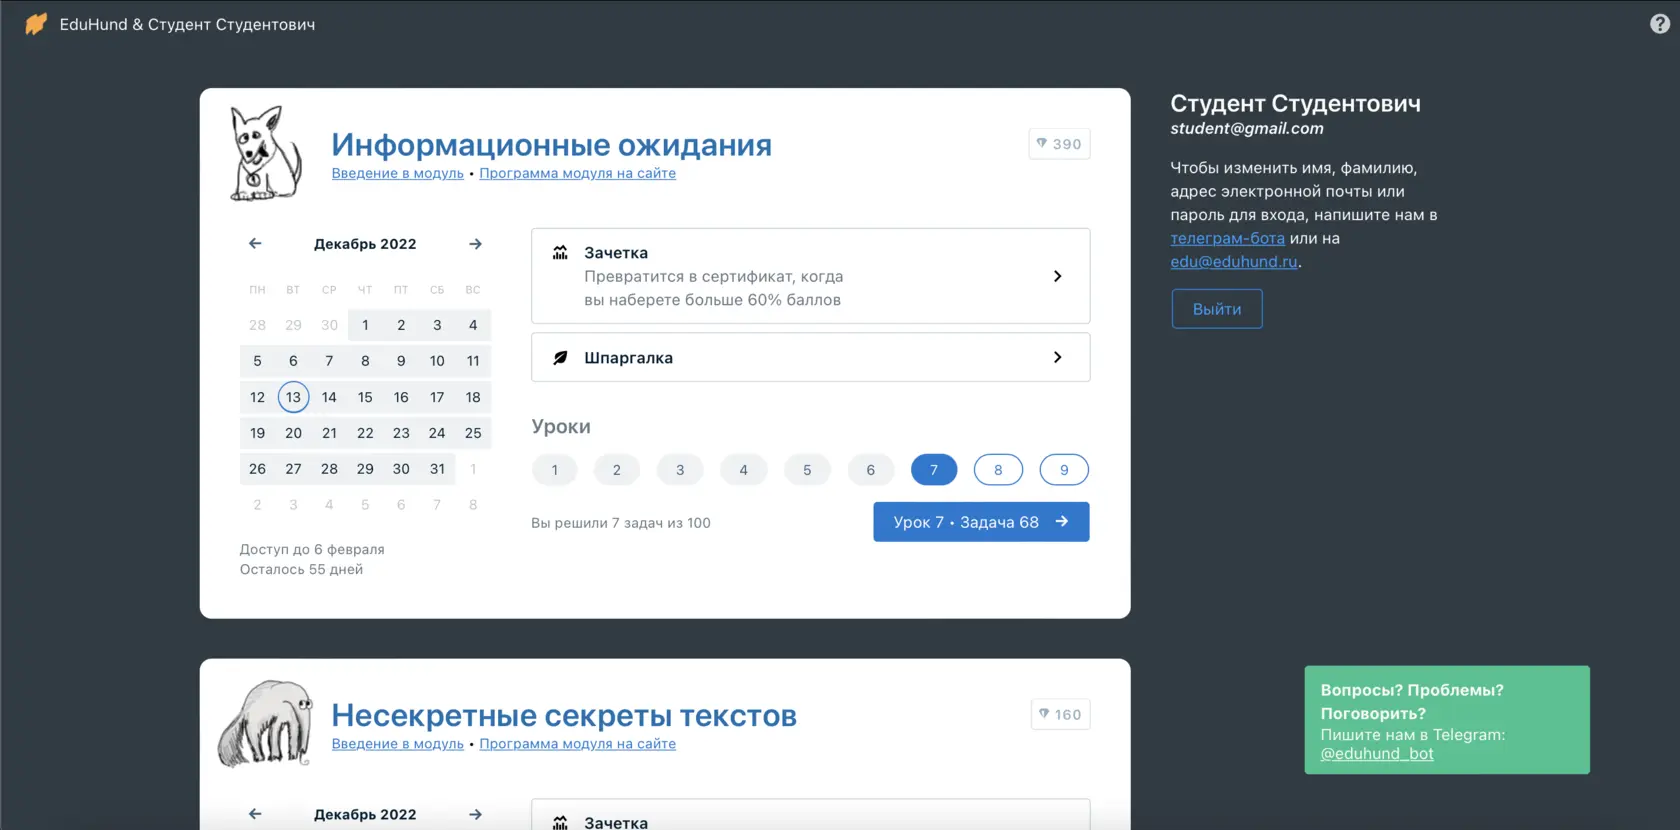Open Введение в модуль link of Несекретные секреты текстов
This screenshot has height=830, width=1680.
398,744
